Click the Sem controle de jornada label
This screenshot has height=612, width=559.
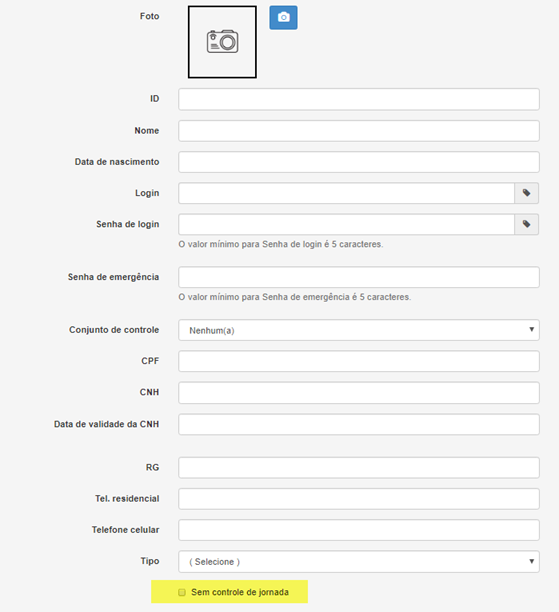pos(240,592)
